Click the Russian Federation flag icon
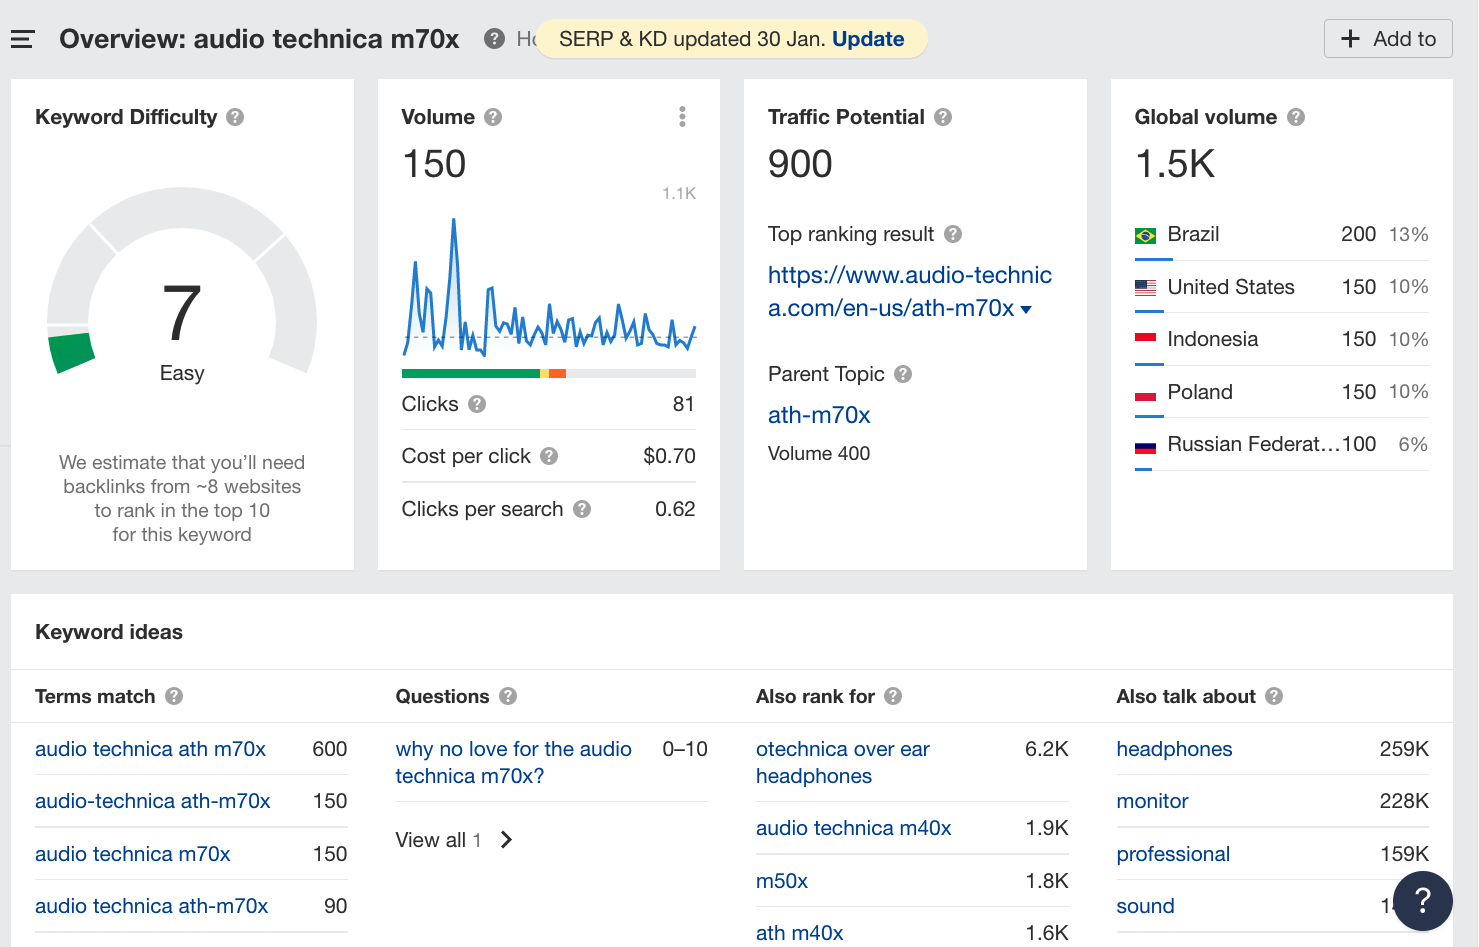 coord(1146,445)
